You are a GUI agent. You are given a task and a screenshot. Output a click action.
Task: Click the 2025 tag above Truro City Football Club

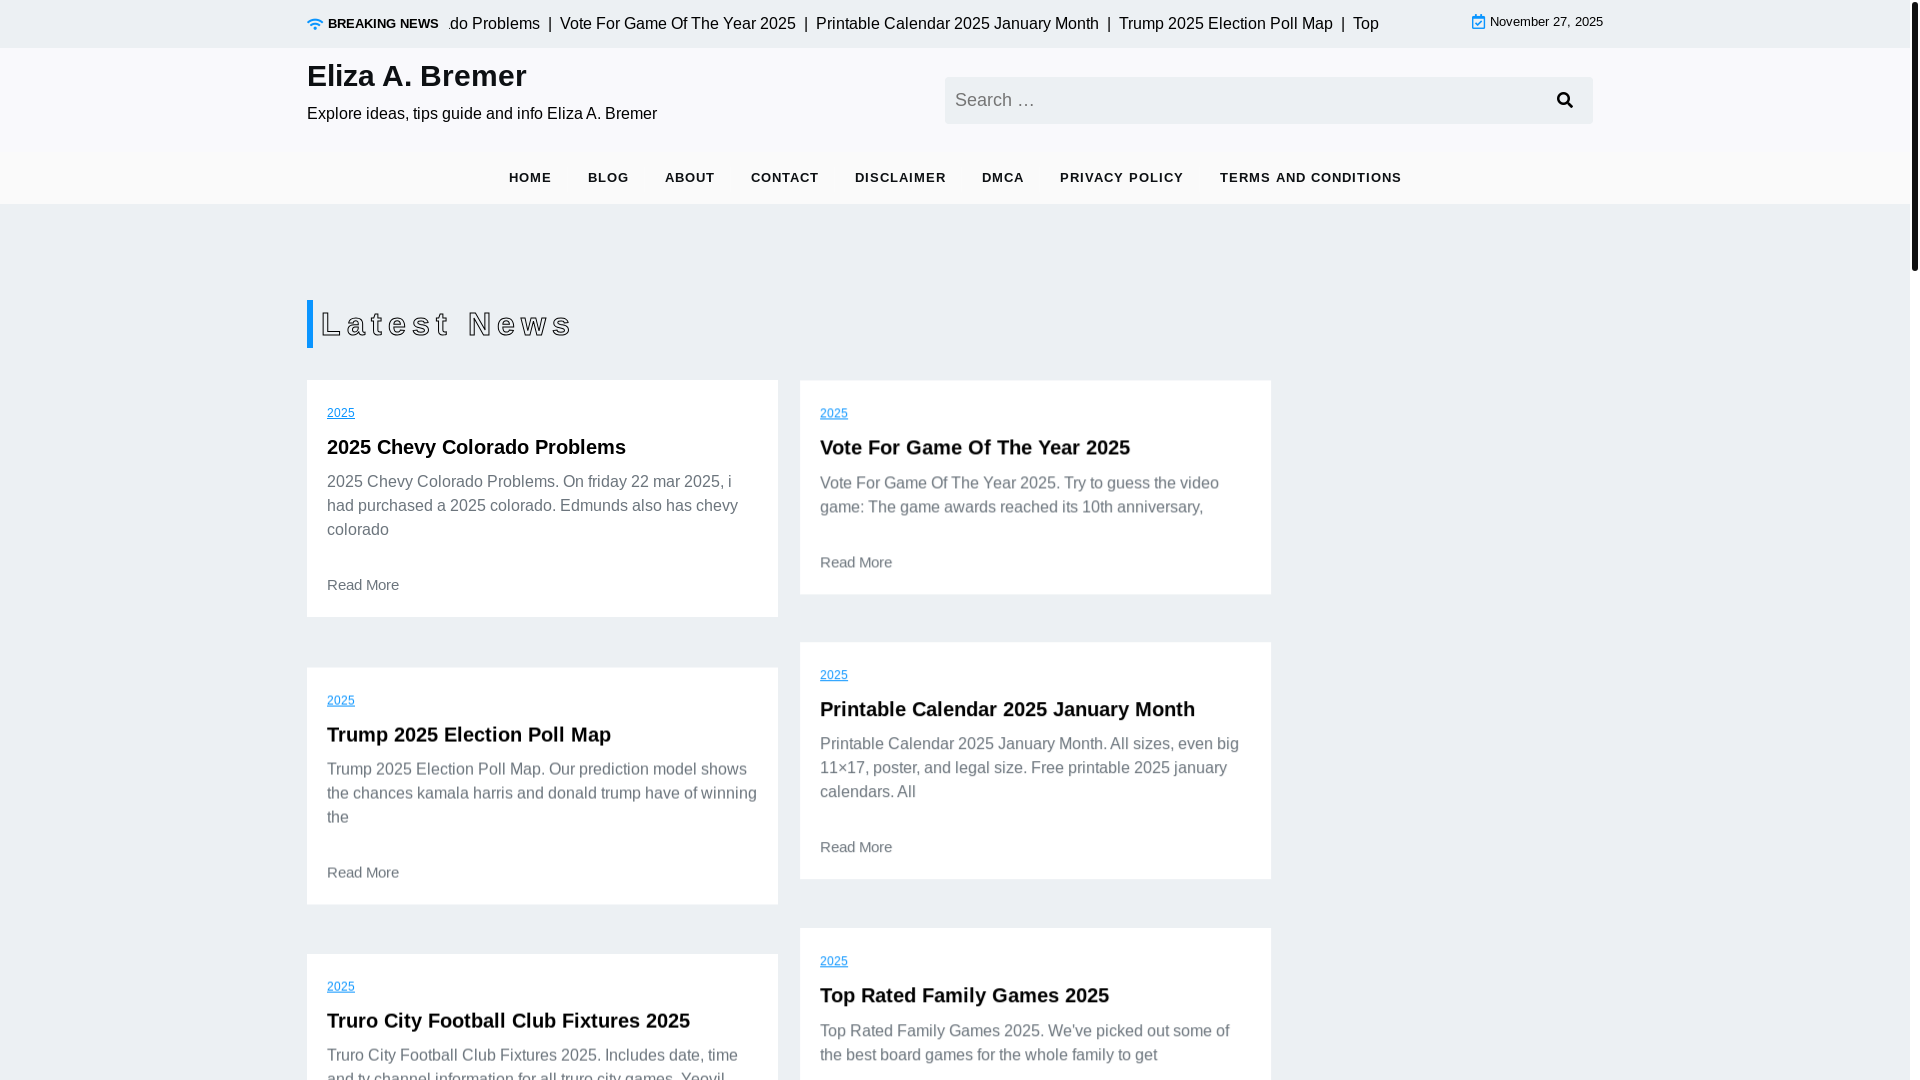[341, 986]
